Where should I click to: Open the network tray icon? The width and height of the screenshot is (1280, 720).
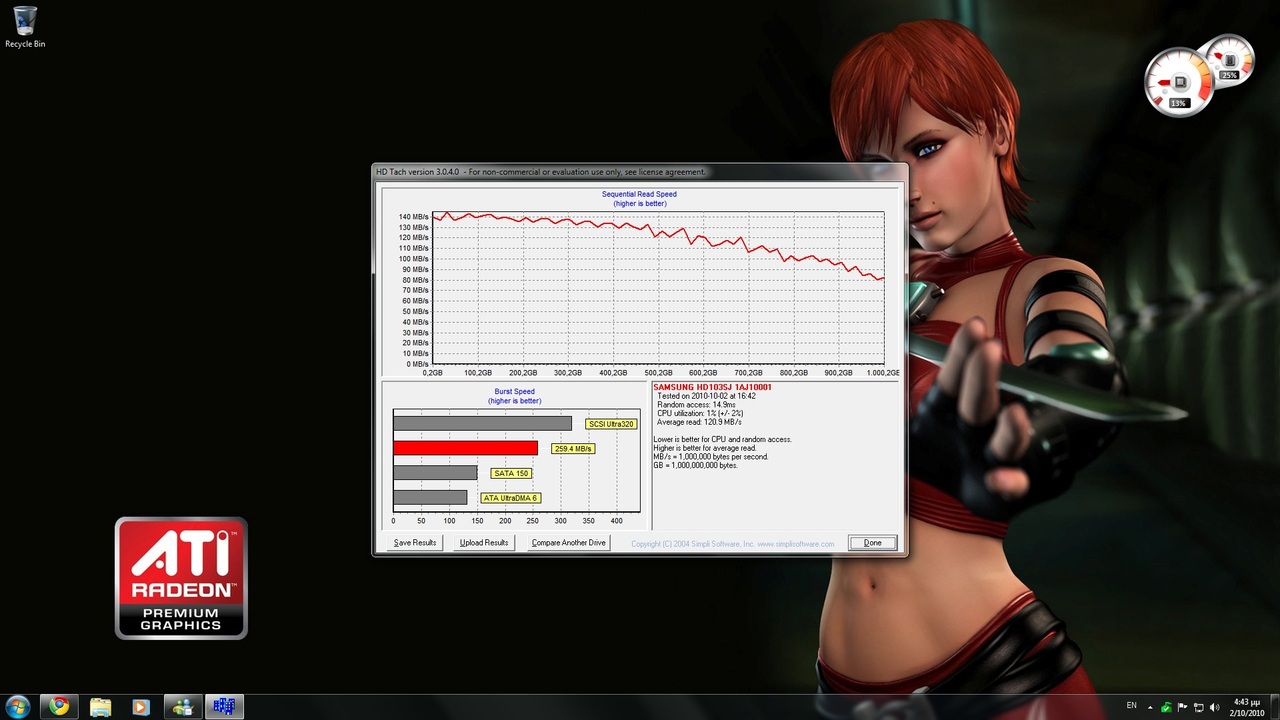coord(1198,707)
